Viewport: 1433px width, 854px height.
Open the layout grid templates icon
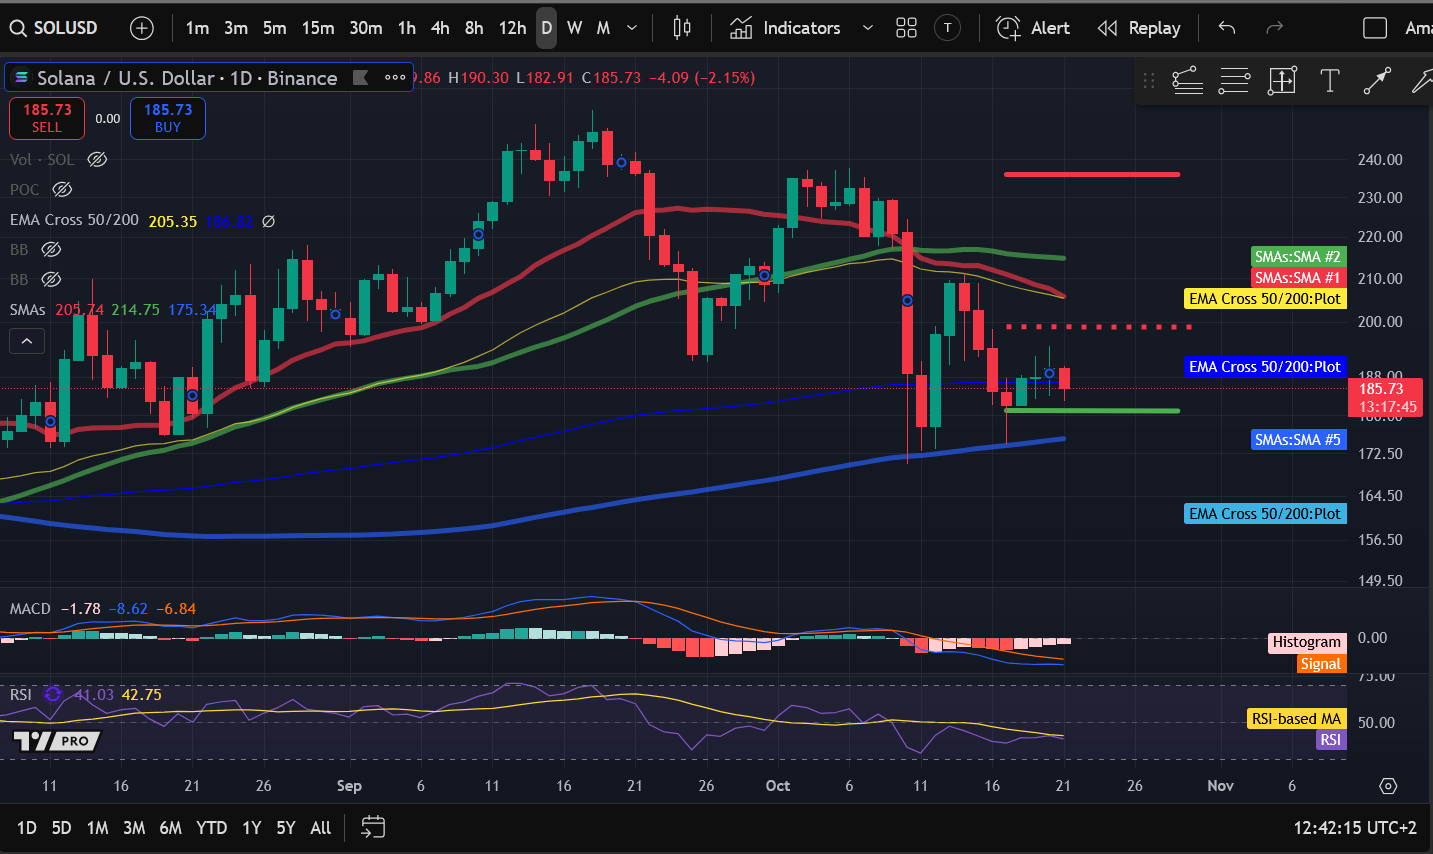pyautogui.click(x=906, y=28)
